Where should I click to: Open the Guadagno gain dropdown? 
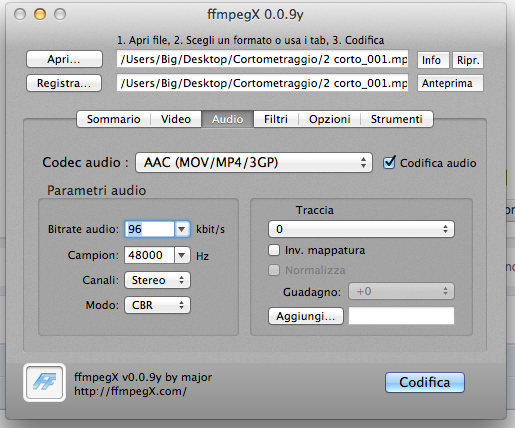pos(401,291)
